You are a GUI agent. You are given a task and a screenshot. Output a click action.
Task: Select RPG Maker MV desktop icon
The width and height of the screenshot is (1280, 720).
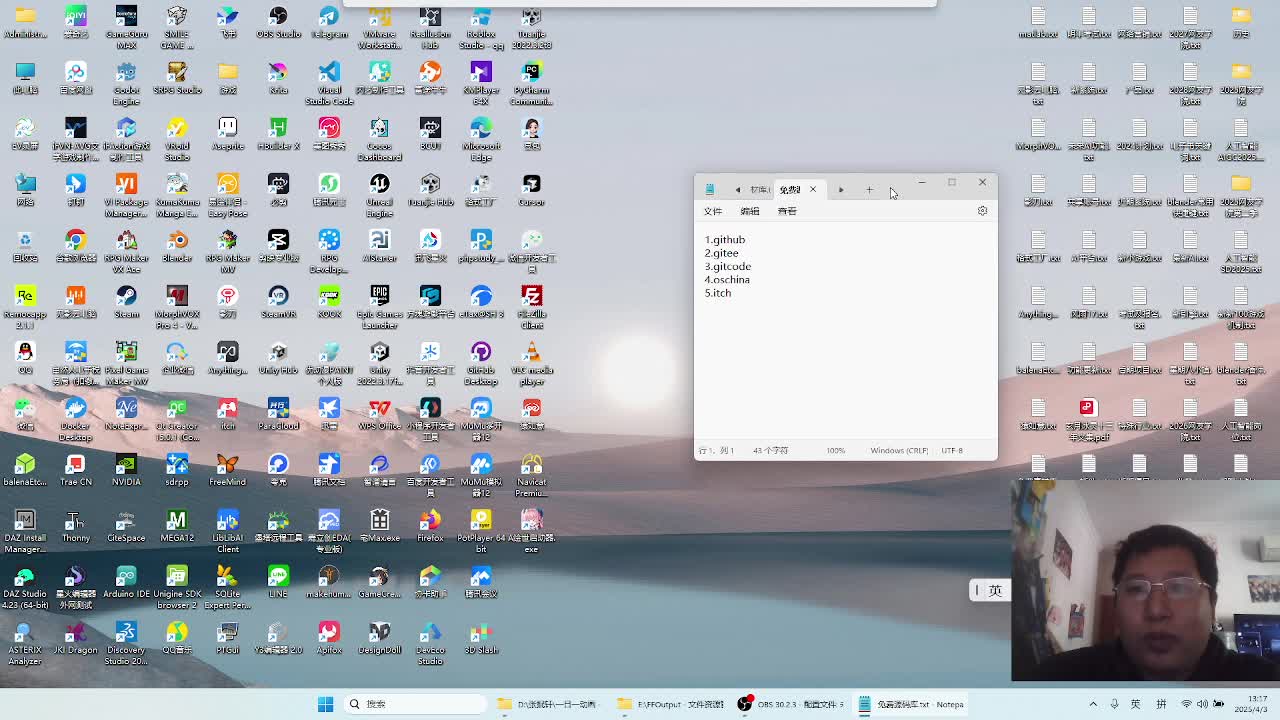coord(228,252)
